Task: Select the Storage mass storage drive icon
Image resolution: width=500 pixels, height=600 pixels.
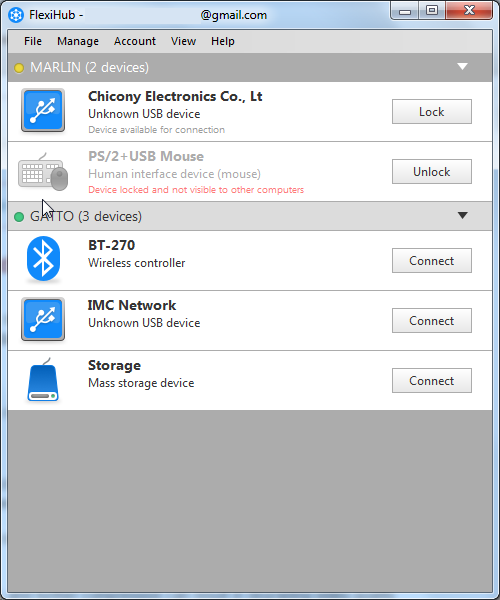Action: point(43,380)
